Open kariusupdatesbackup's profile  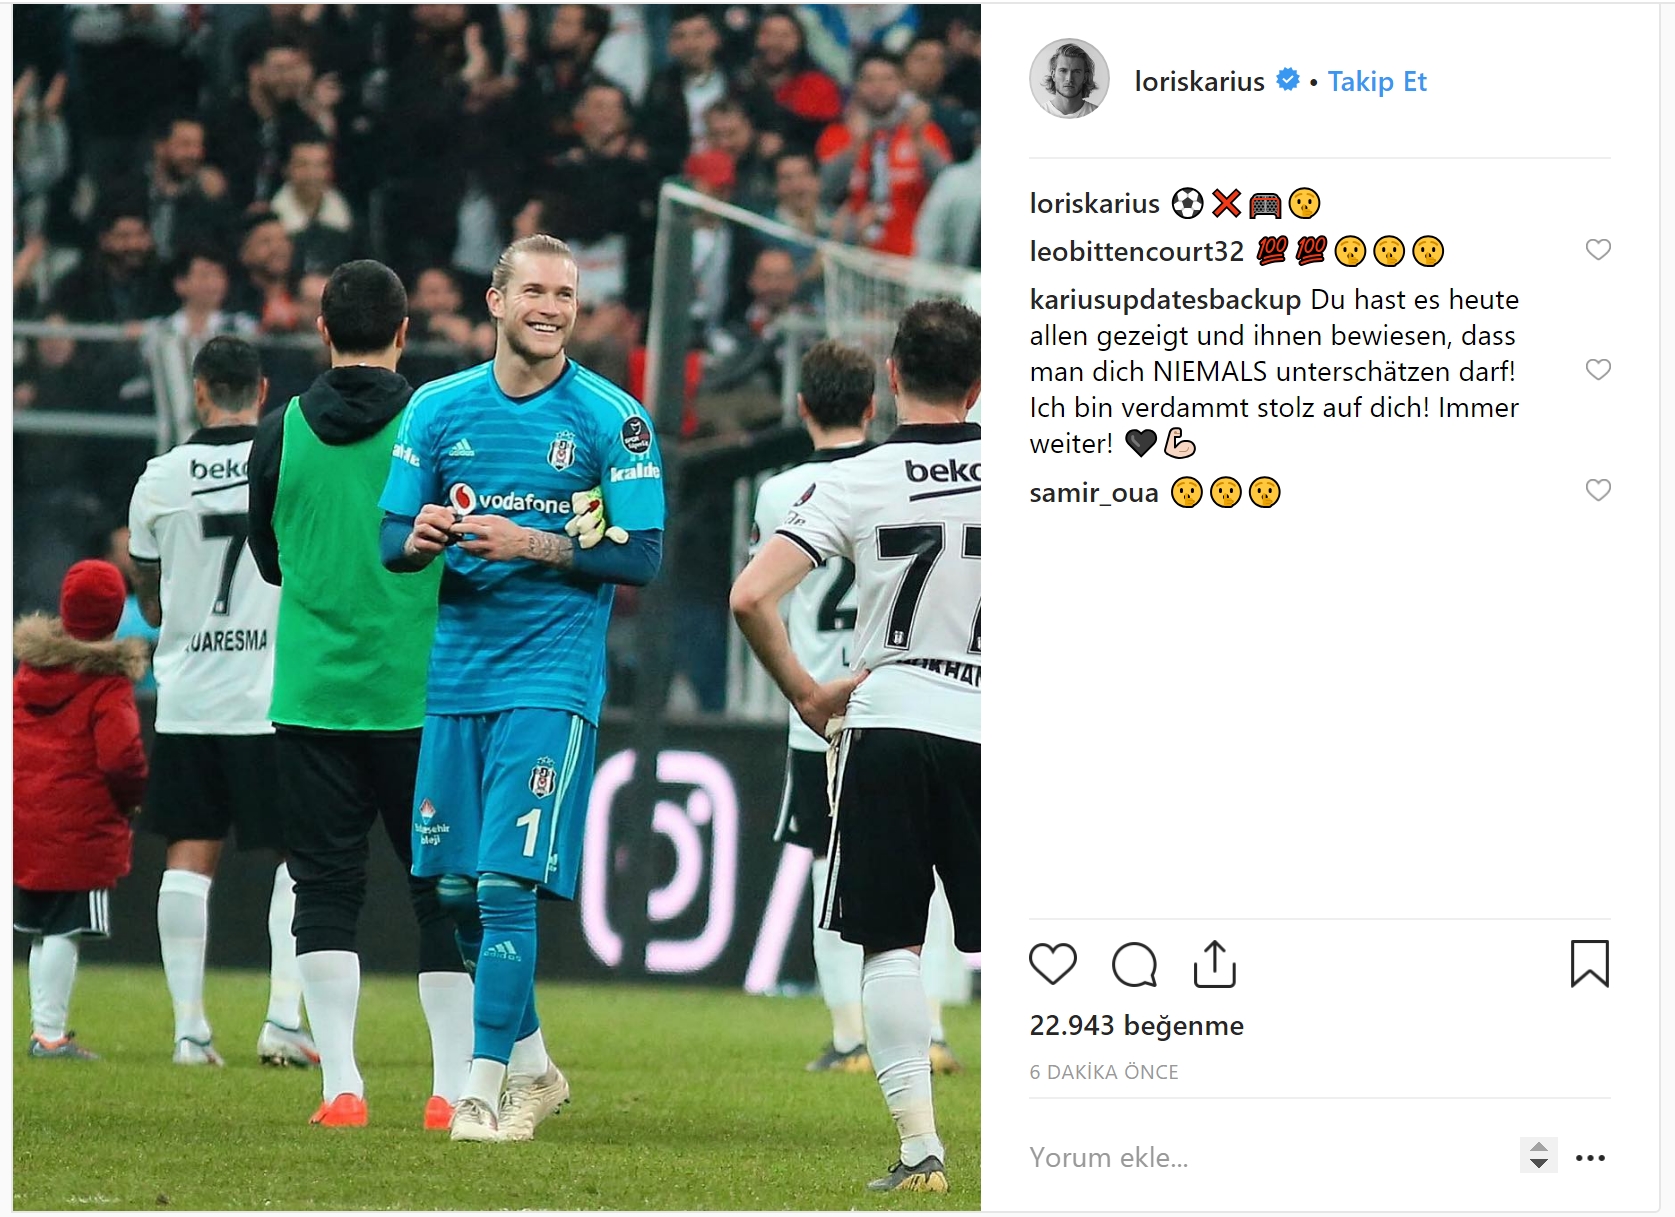1165,299
